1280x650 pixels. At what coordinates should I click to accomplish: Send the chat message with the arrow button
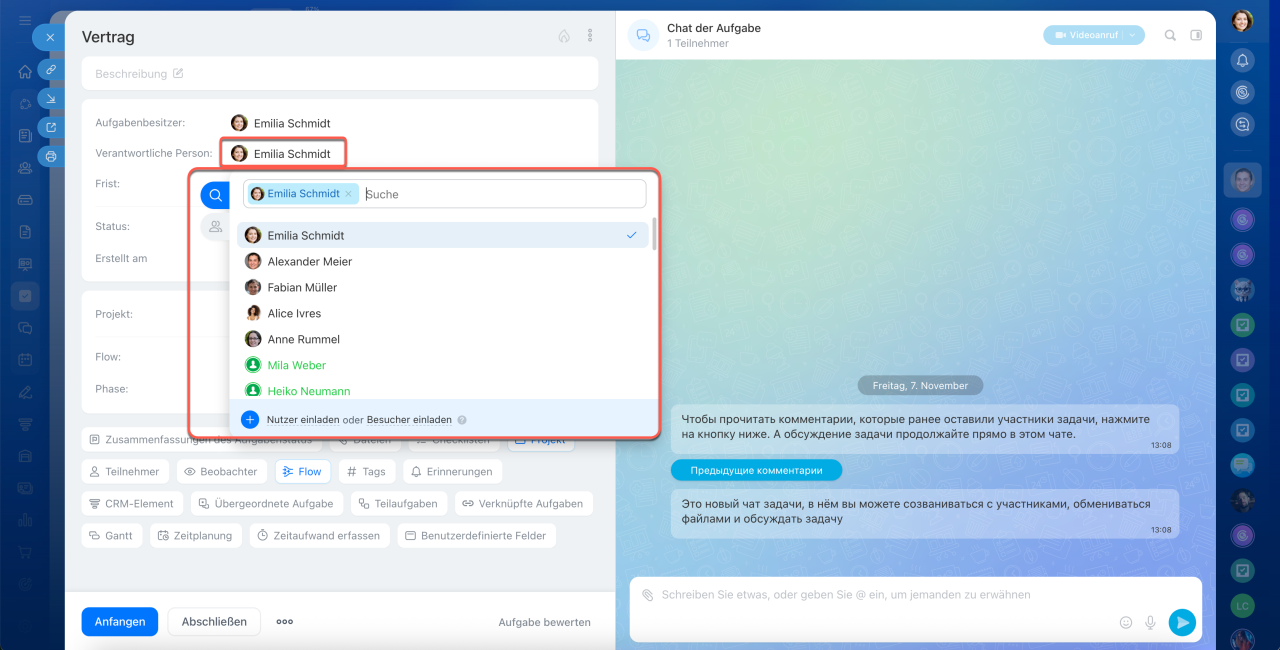1182,622
